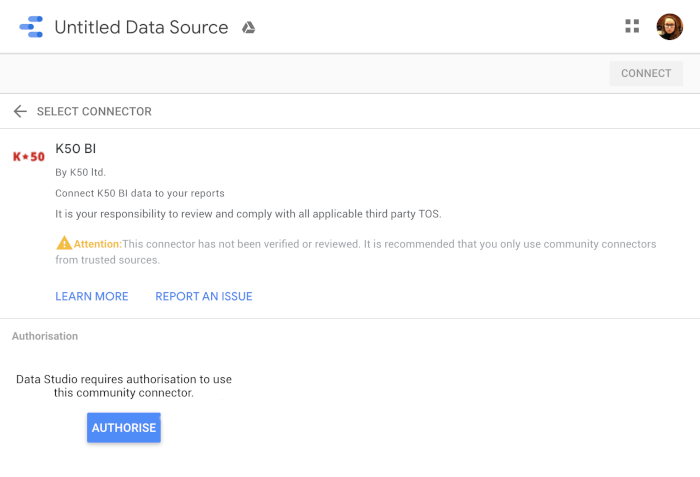This screenshot has width=700, height=477.
Task: Click the Data Studio requires authorisation message
Action: [x=124, y=386]
